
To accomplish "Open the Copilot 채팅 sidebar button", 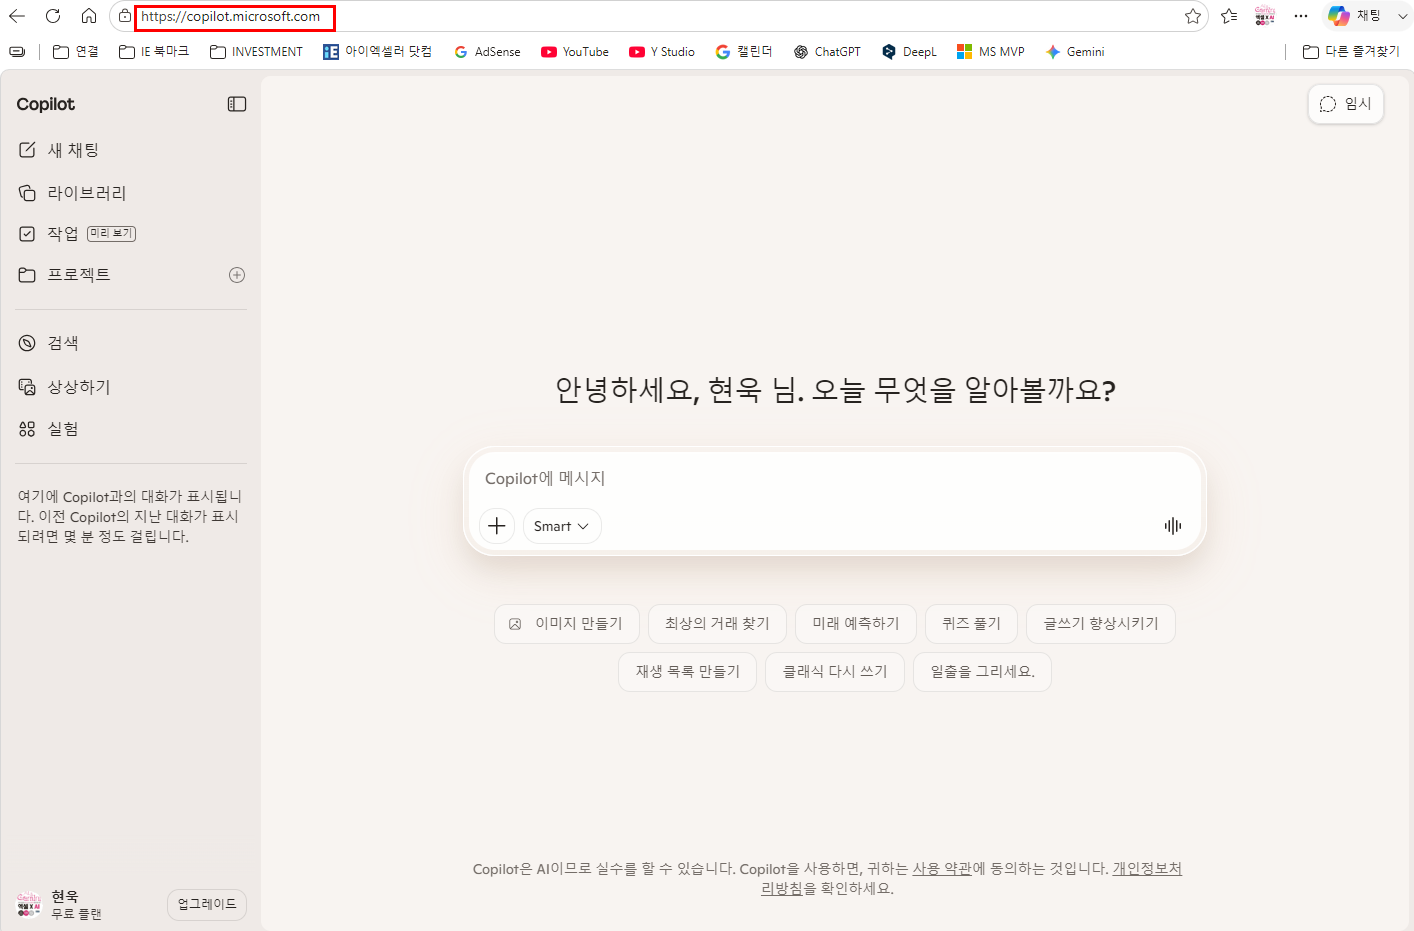I will click(x=1355, y=16).
